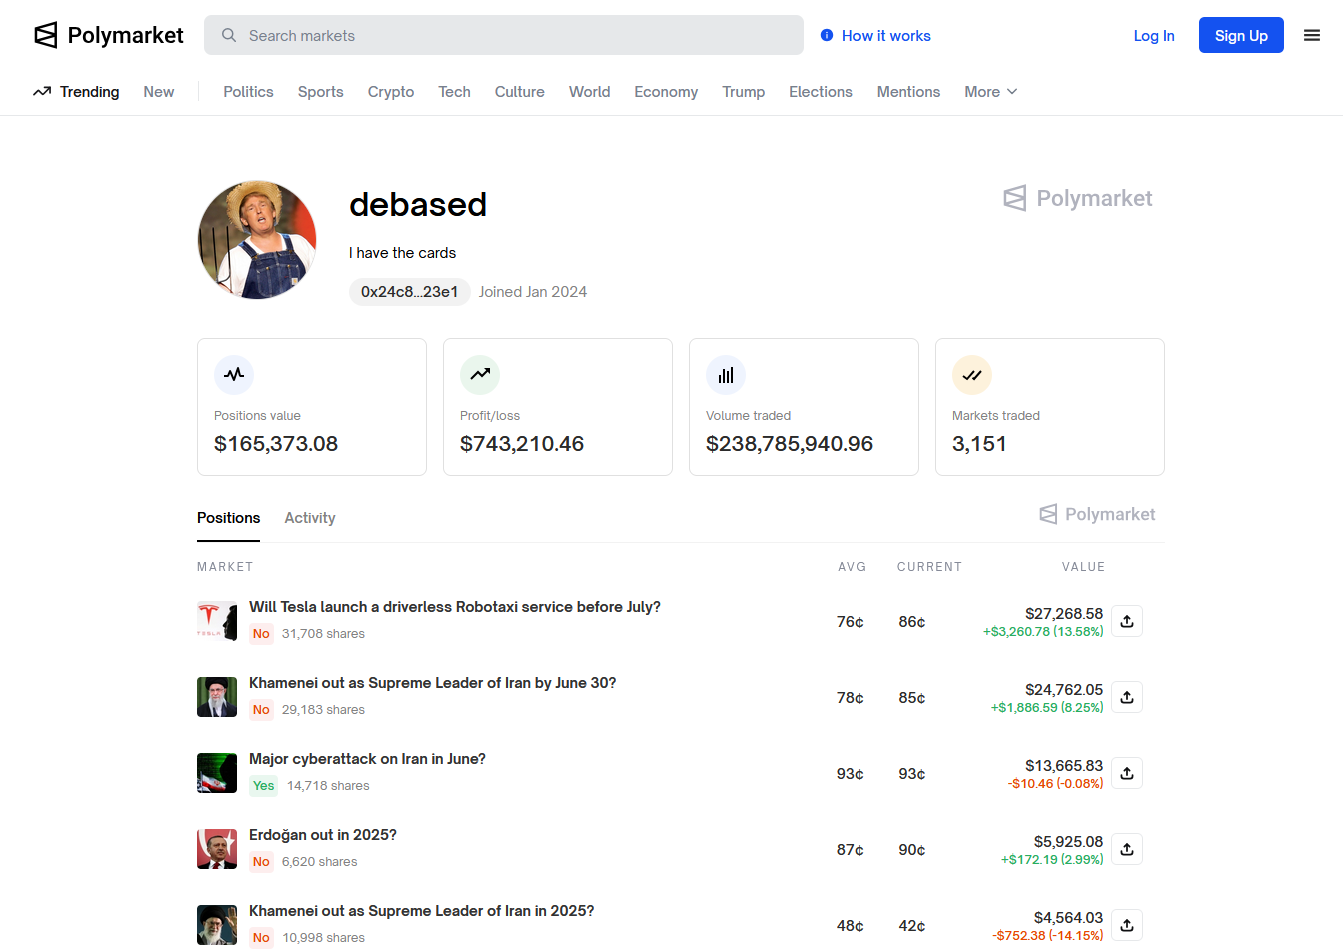Sort by the VALUE column header
This screenshot has height=949, width=1343.
pos(1083,567)
